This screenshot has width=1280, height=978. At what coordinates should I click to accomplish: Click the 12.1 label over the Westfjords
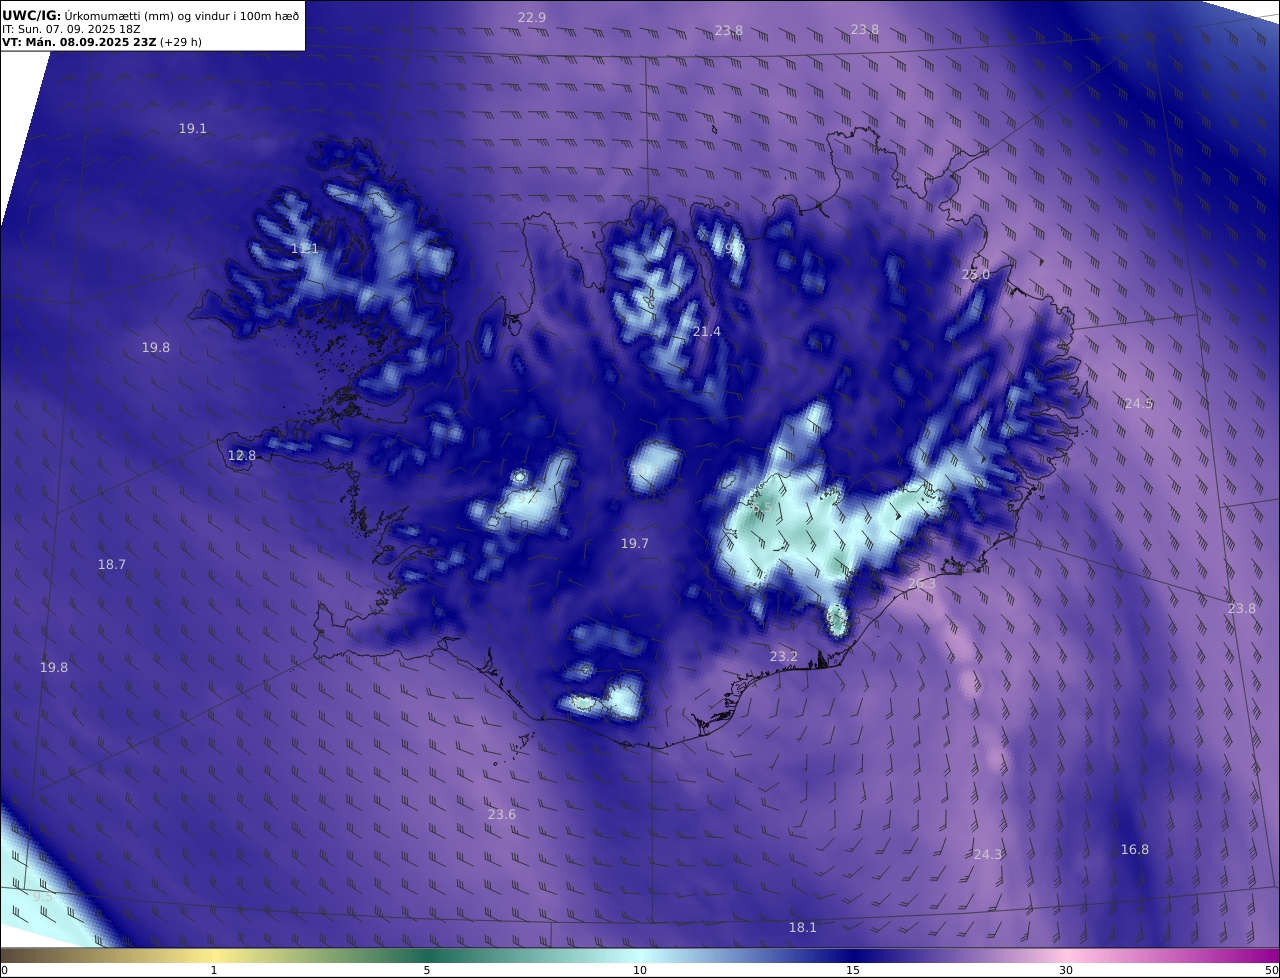tap(305, 249)
